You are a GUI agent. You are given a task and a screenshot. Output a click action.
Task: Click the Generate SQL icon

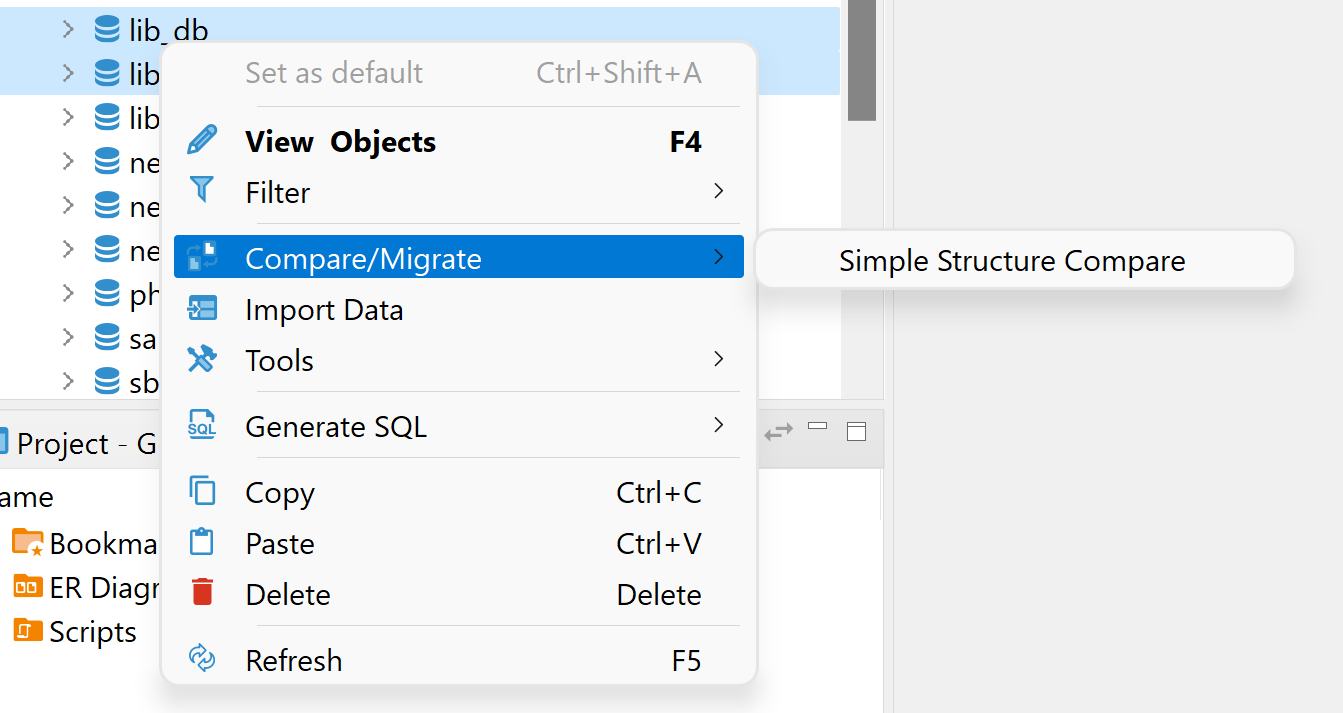[203, 426]
